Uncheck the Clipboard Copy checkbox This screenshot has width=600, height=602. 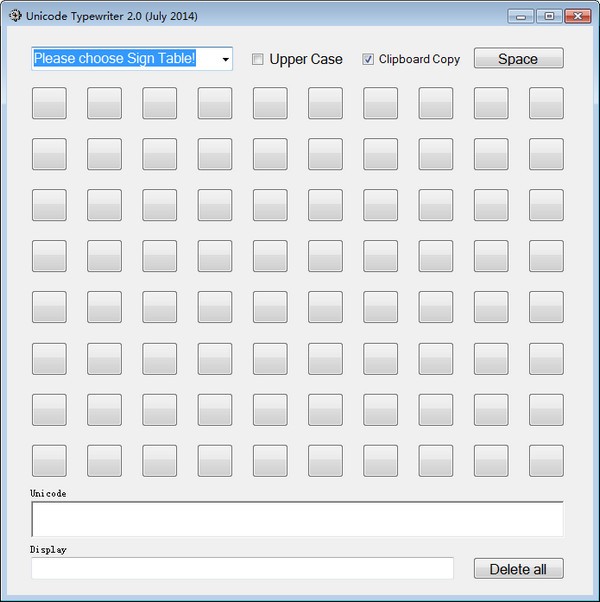tap(368, 59)
